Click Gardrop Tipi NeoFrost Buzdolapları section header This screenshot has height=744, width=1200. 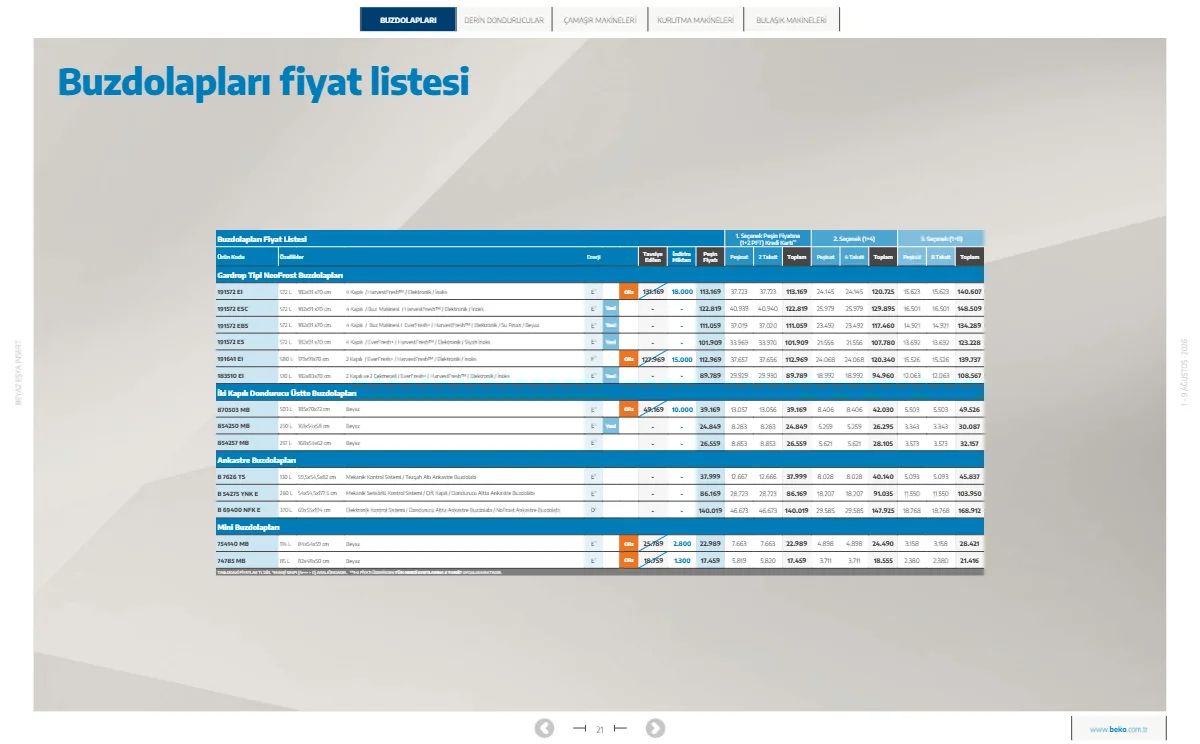tap(280, 274)
